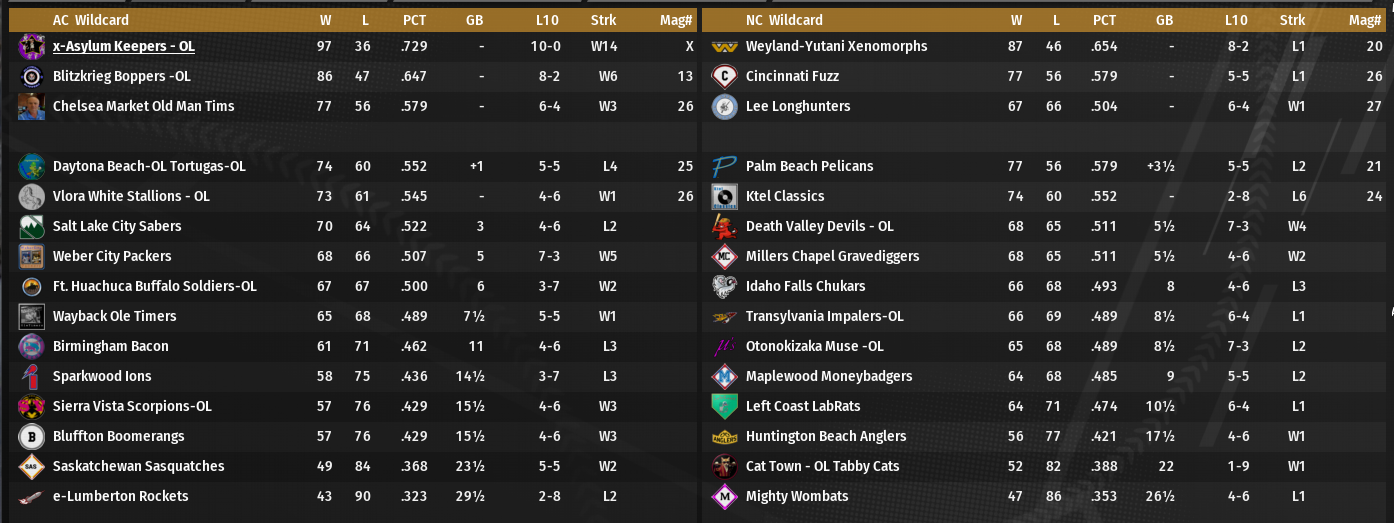The image size is (1394, 523).
Task: Sort AC Wildcard table by PCT column
Action: coord(414,20)
